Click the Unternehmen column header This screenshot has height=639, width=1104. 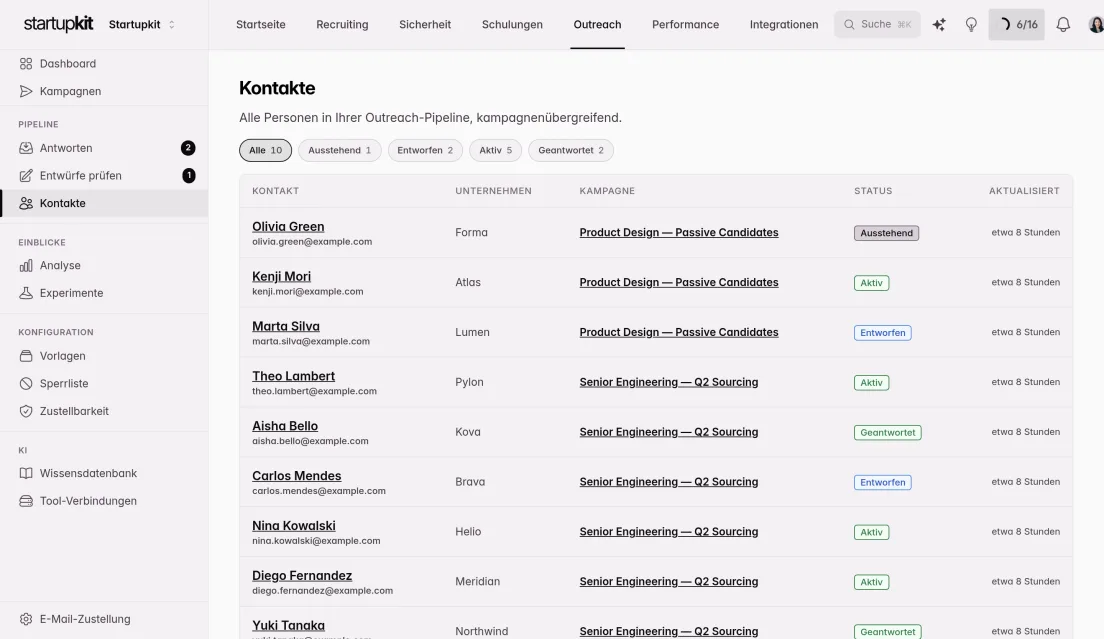494,191
